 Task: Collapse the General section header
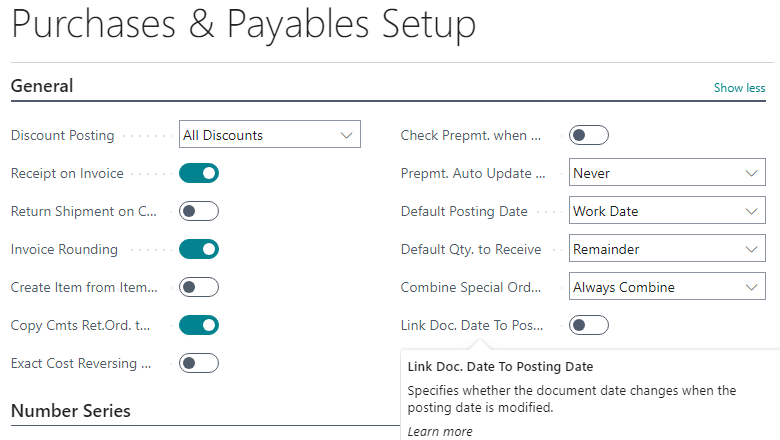click(42, 86)
